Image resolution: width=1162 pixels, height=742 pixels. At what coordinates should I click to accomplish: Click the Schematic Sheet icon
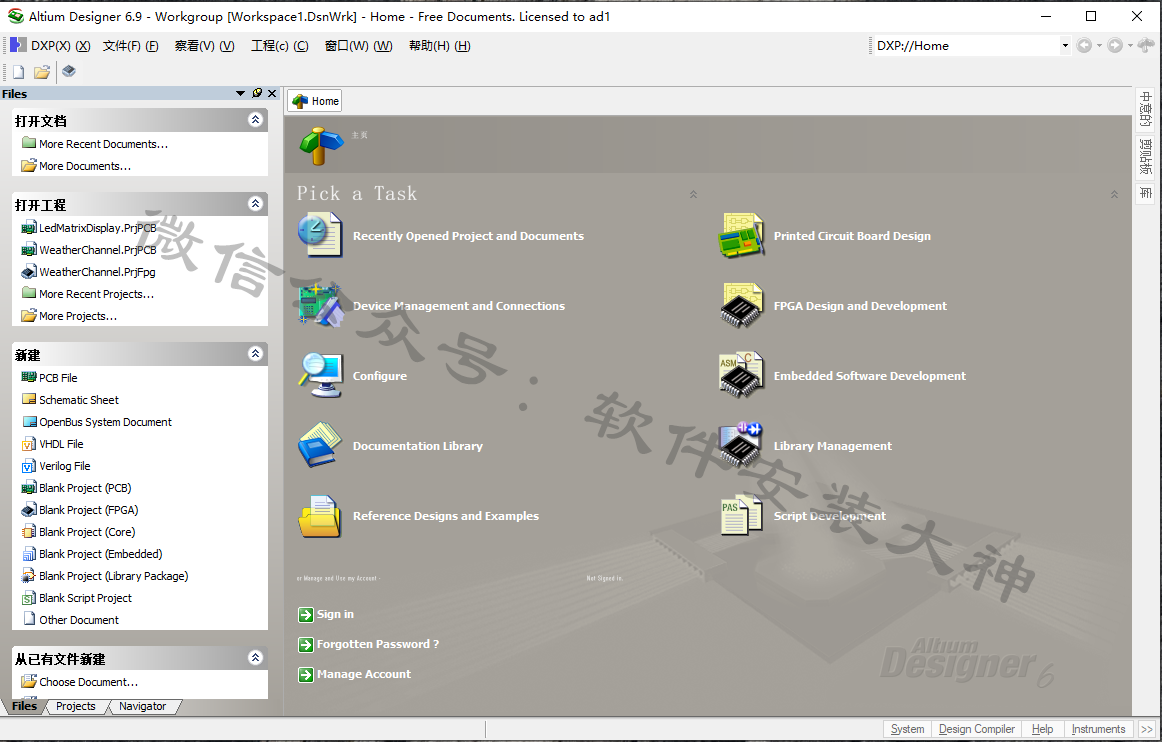pyautogui.click(x=29, y=400)
